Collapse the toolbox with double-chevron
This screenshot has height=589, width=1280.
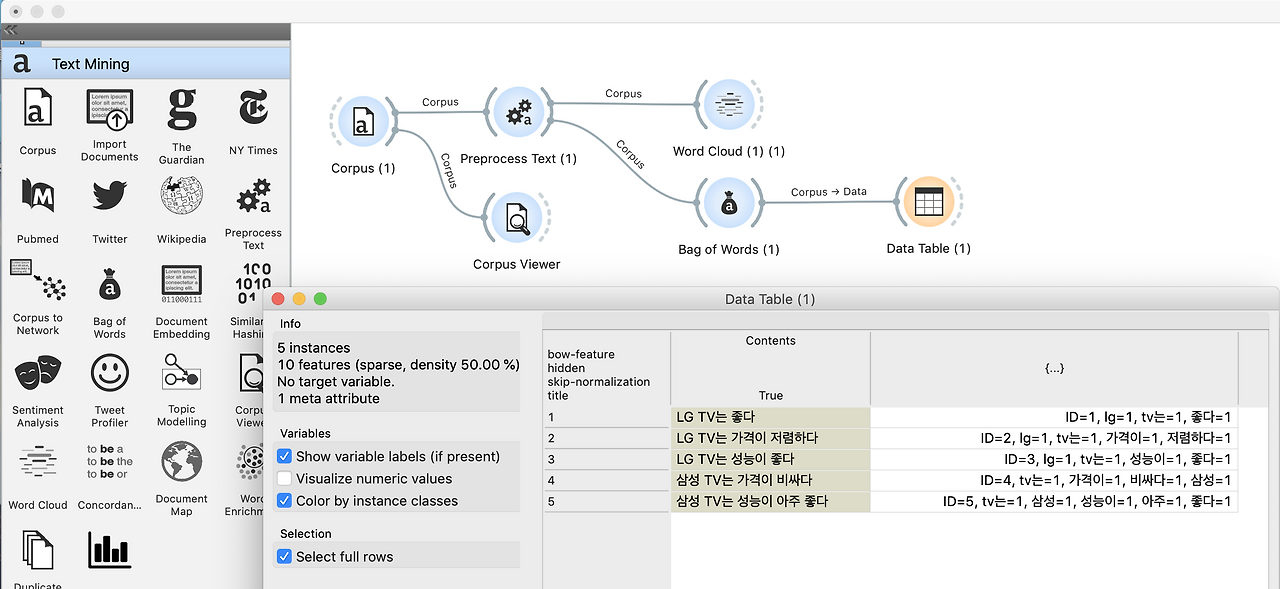tap(11, 30)
